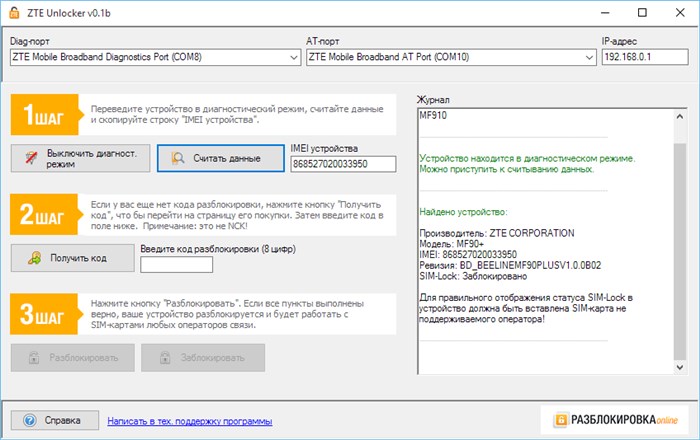Image resolution: width=700 pixels, height=440 pixels.
Task: Select the ZTE Diagnostics Port COM8 combo box
Action: (x=155, y=57)
